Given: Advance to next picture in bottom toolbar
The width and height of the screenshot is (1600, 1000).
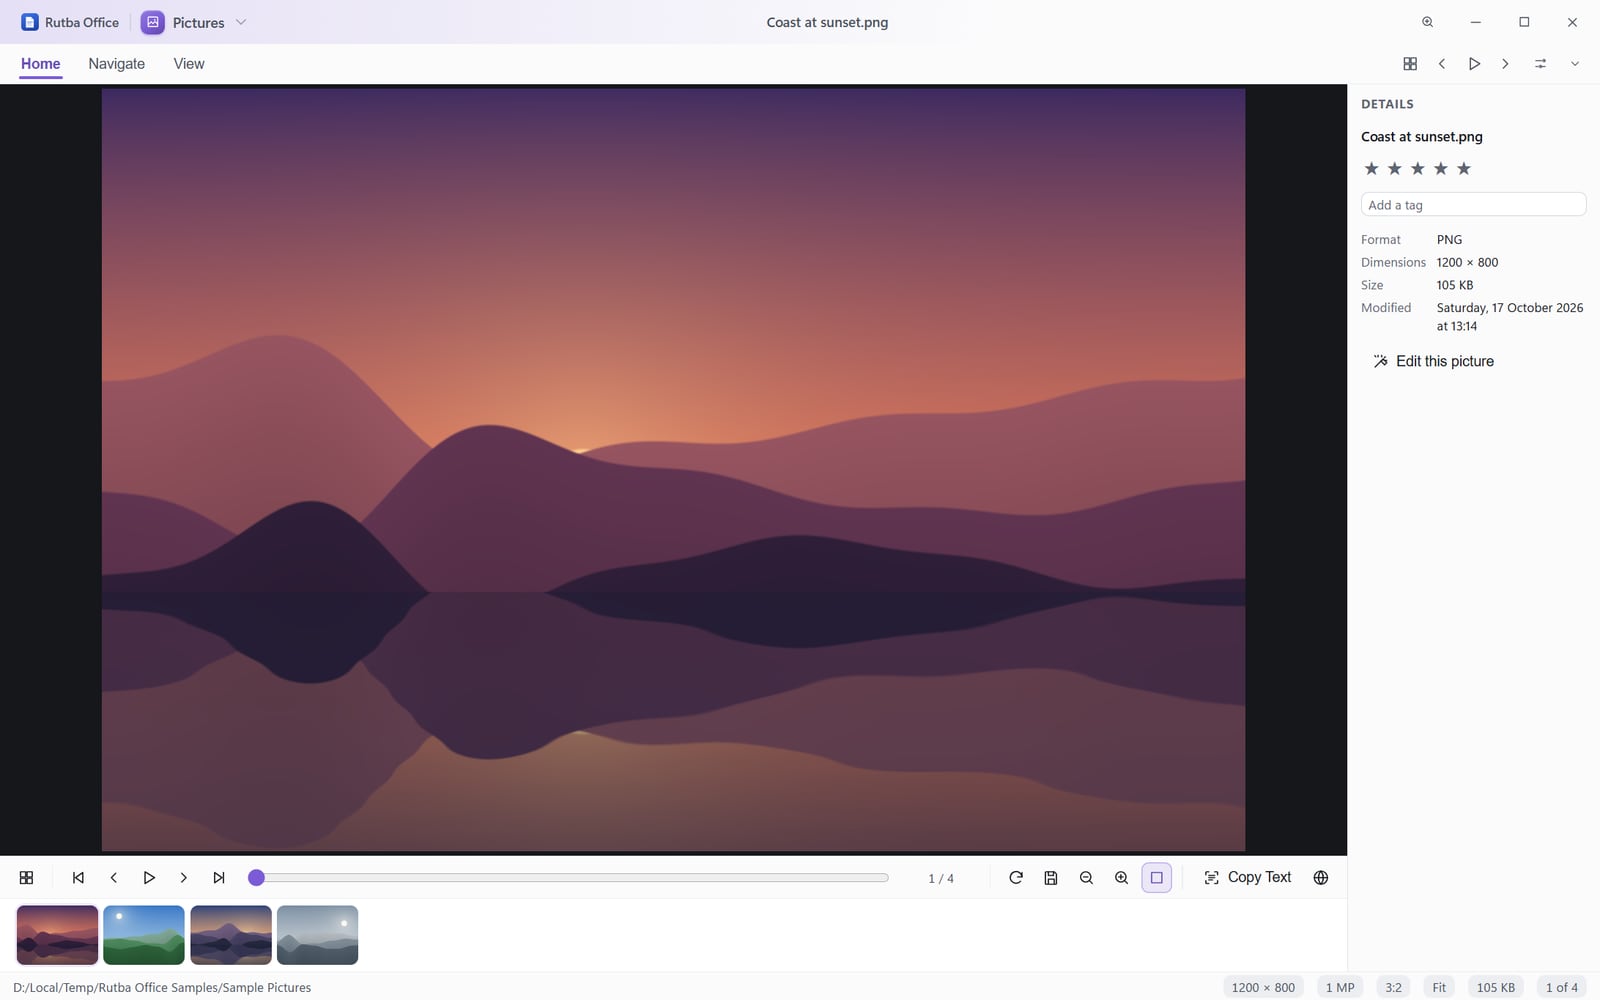Looking at the screenshot, I should (x=184, y=878).
